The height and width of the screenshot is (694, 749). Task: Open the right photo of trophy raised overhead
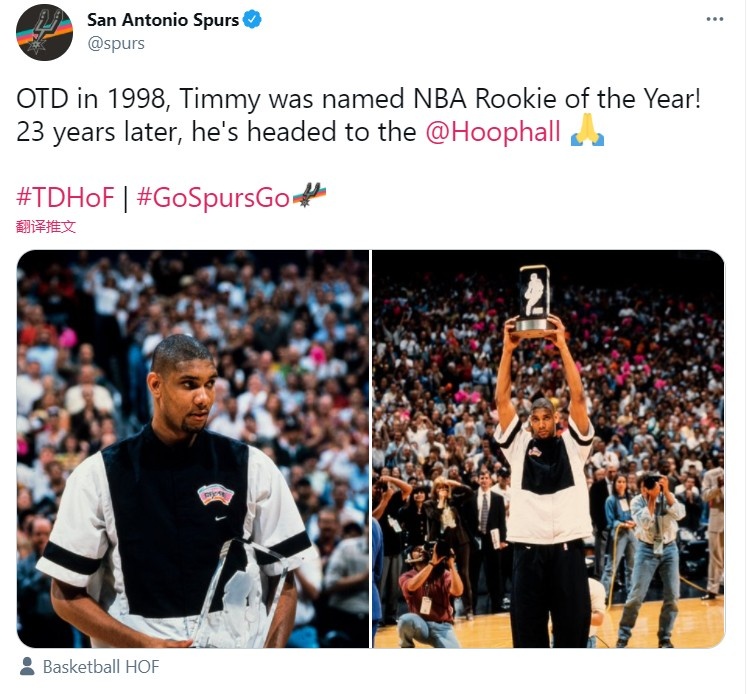coord(548,449)
